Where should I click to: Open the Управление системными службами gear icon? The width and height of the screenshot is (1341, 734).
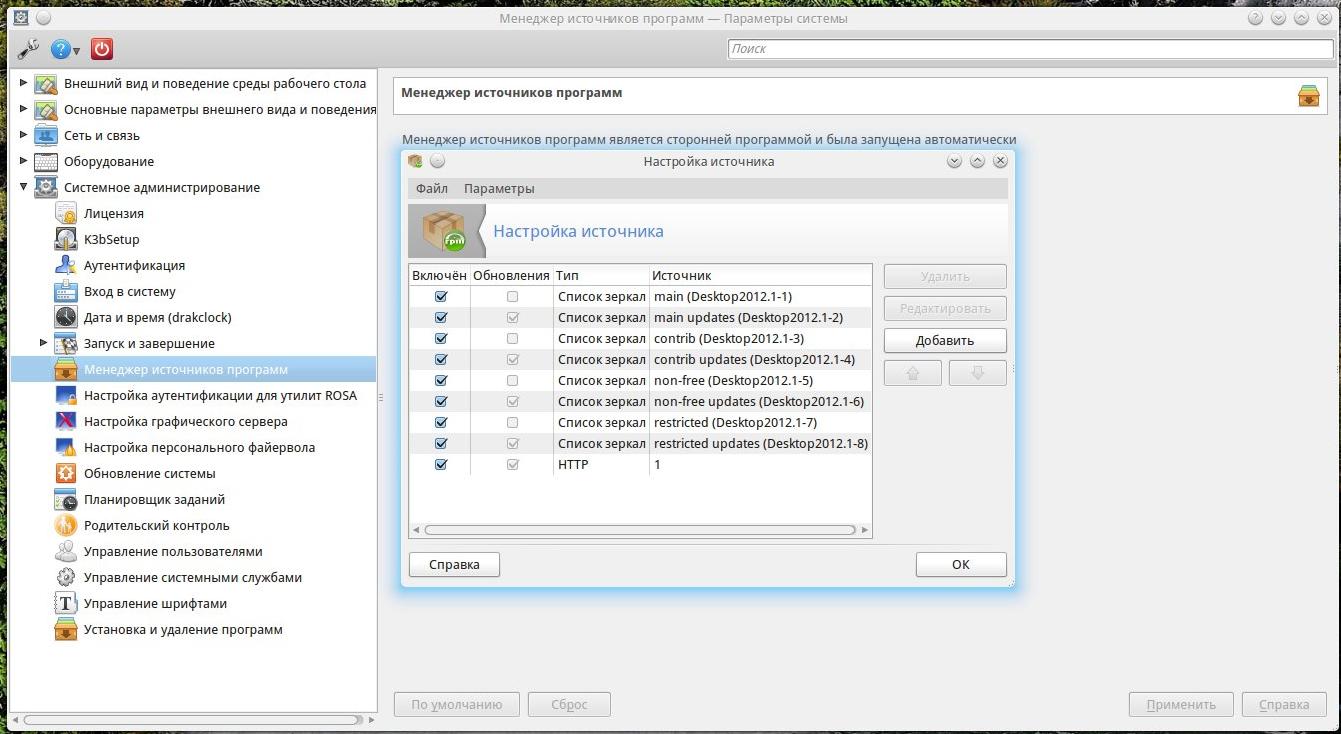[66, 578]
